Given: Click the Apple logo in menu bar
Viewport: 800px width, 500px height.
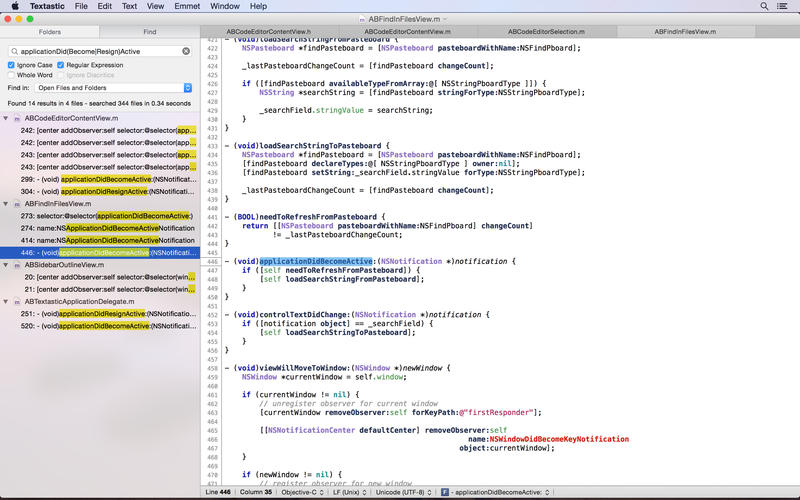Looking at the screenshot, I should click(14, 6).
